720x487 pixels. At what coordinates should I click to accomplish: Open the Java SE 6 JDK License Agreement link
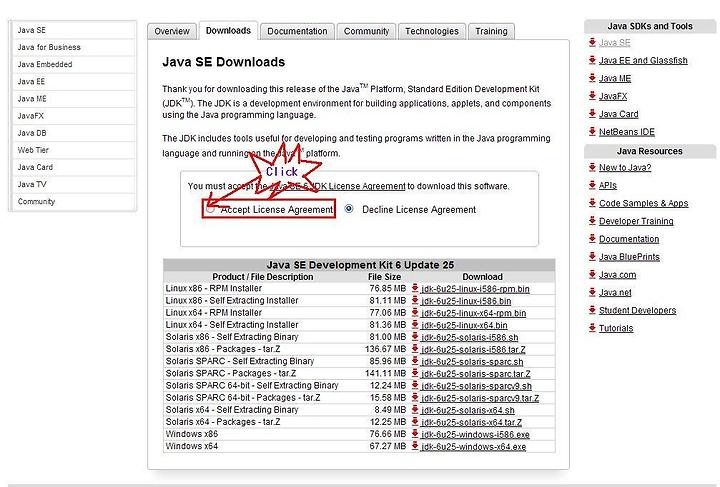(337, 186)
